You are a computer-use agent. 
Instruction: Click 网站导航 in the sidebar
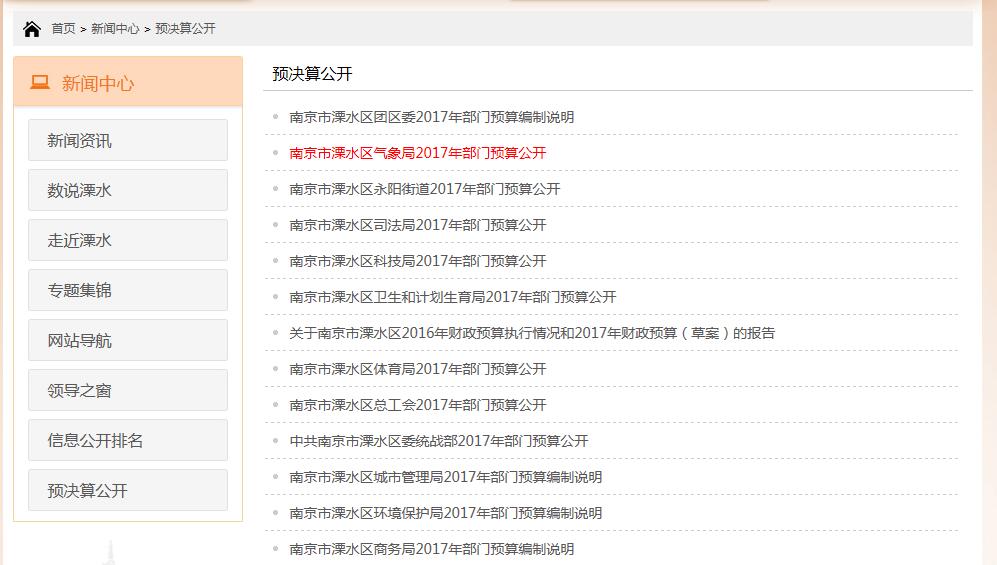tap(127, 341)
